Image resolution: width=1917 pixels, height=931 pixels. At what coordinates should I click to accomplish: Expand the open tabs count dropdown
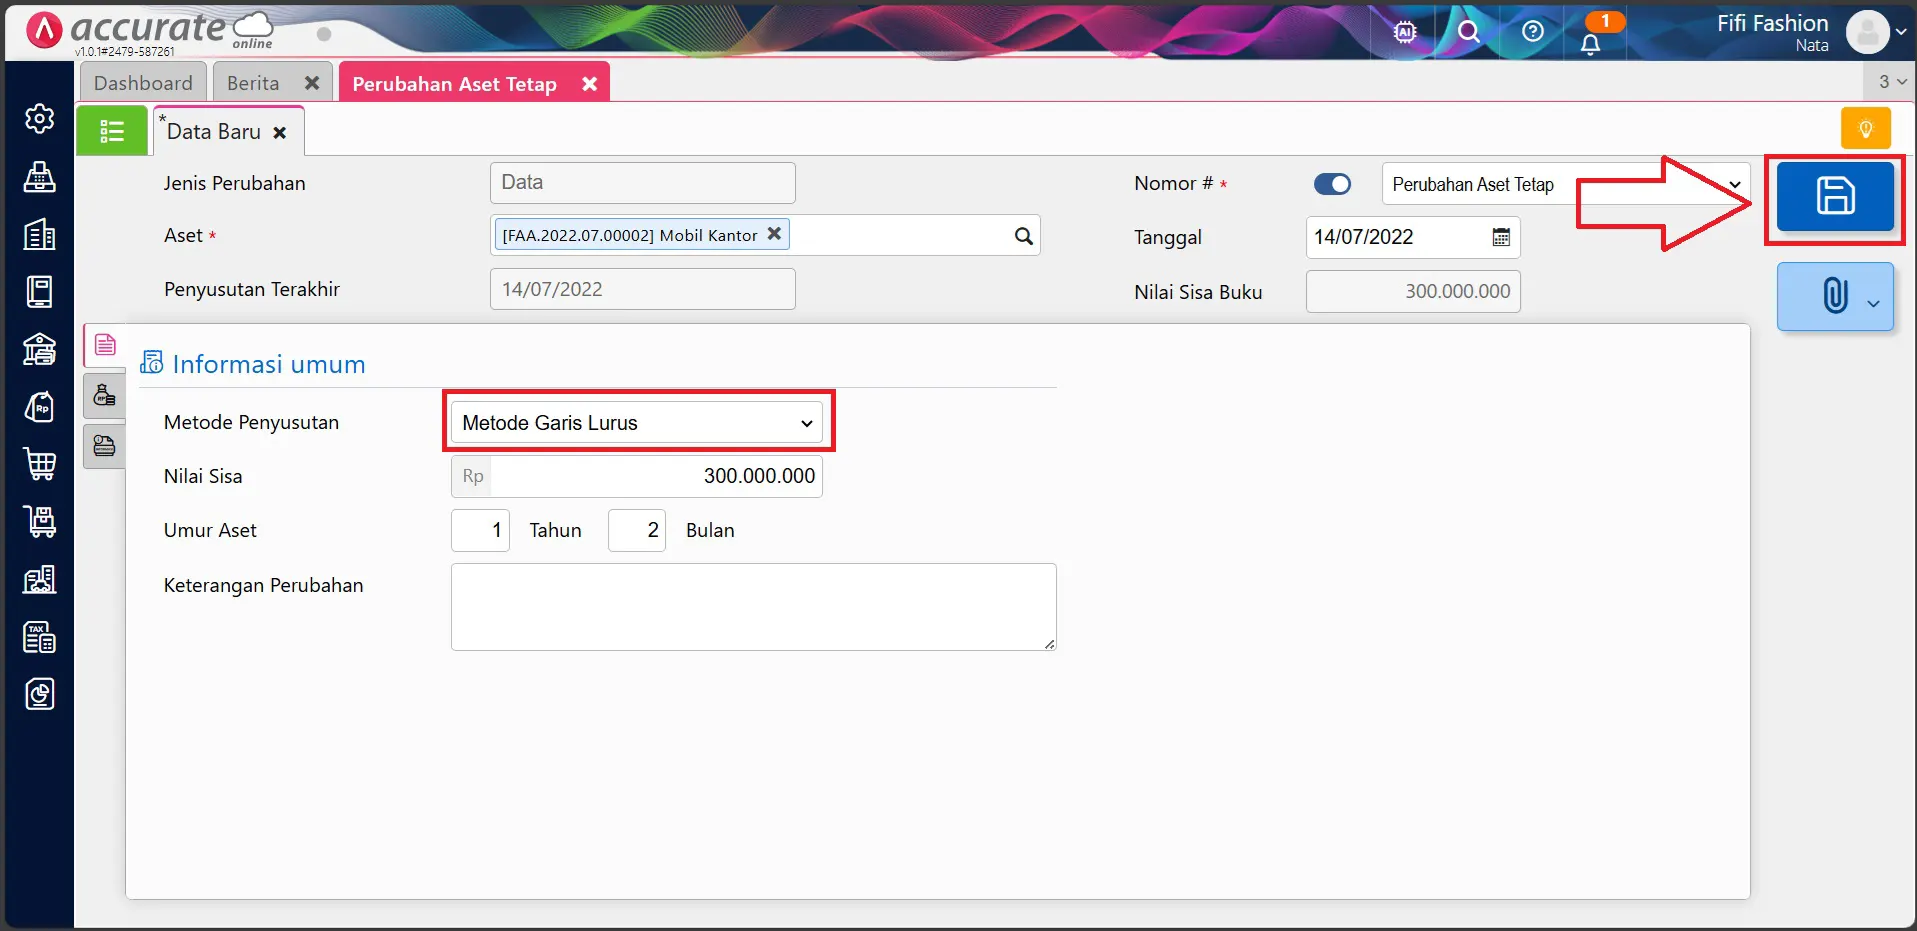1891,82
